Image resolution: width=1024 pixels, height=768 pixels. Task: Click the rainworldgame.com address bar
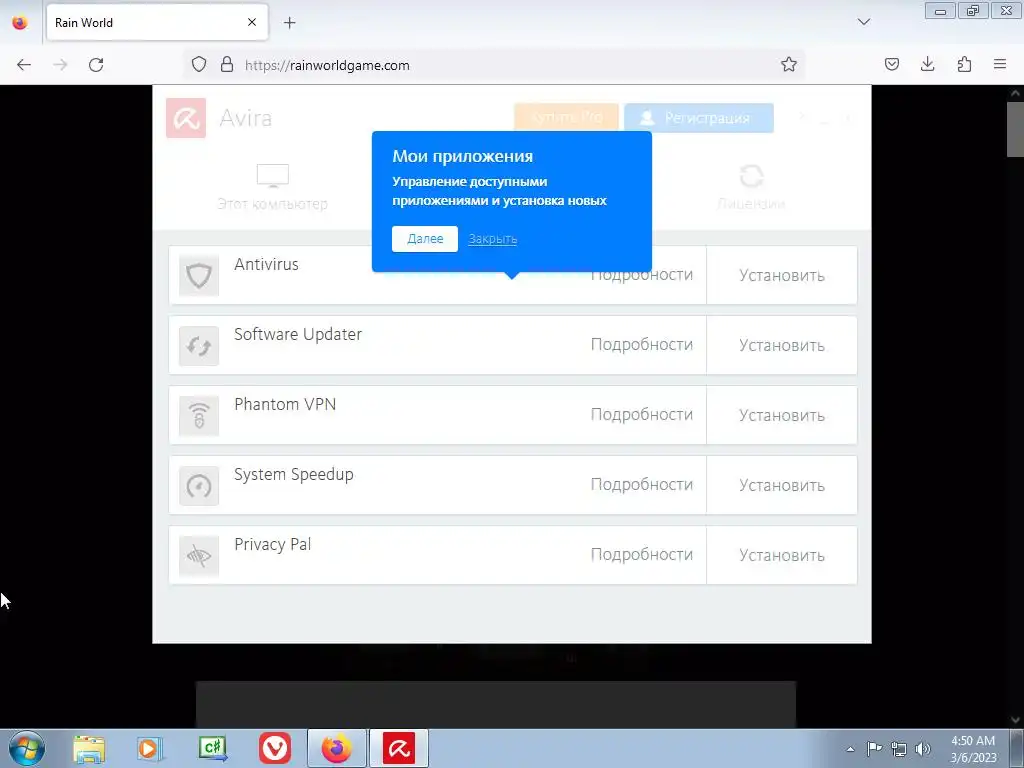pyautogui.click(x=496, y=65)
